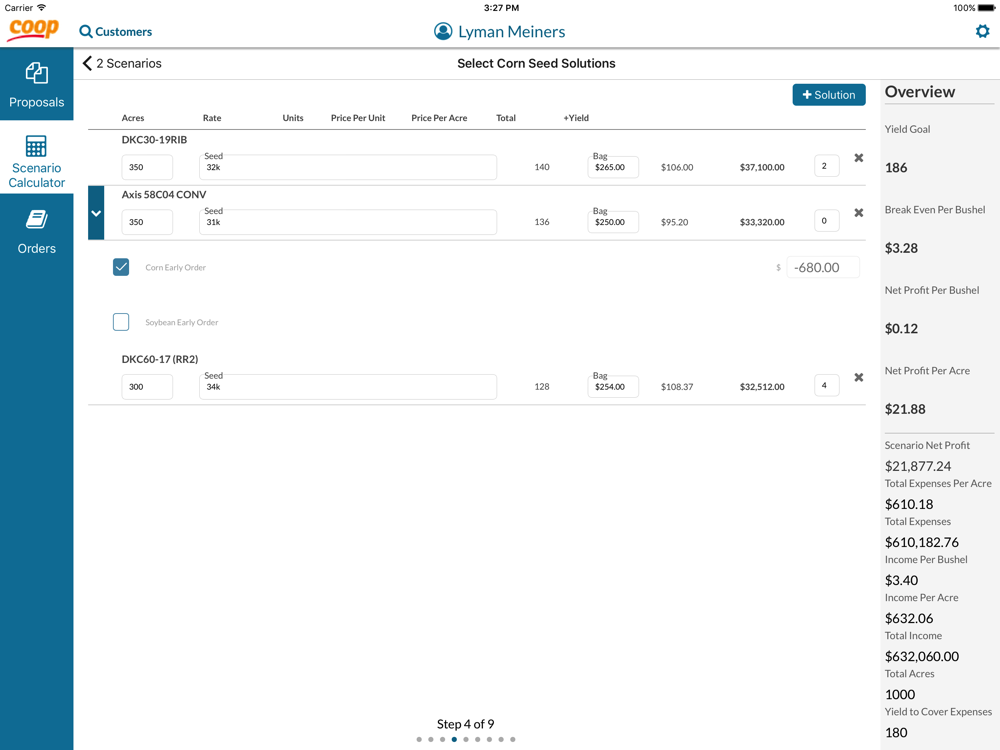Click the $37,100.00 total value
Screen dimensions: 1000x750
coord(762,167)
